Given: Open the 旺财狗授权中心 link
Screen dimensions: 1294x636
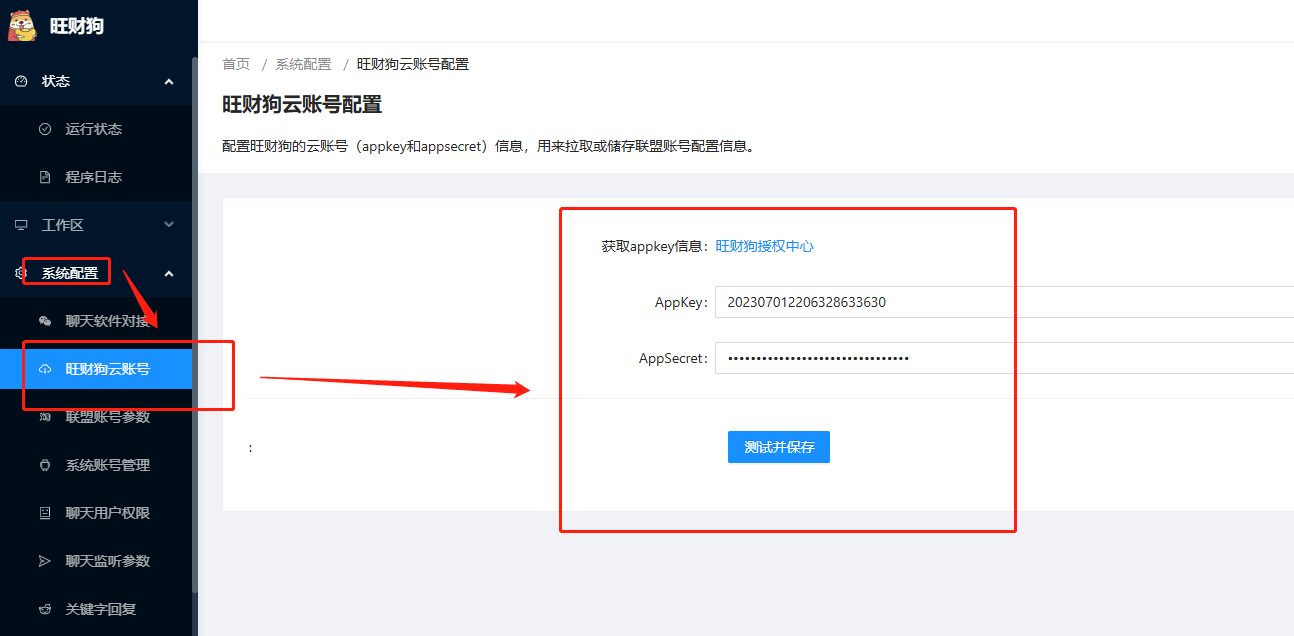Looking at the screenshot, I should click(764, 246).
